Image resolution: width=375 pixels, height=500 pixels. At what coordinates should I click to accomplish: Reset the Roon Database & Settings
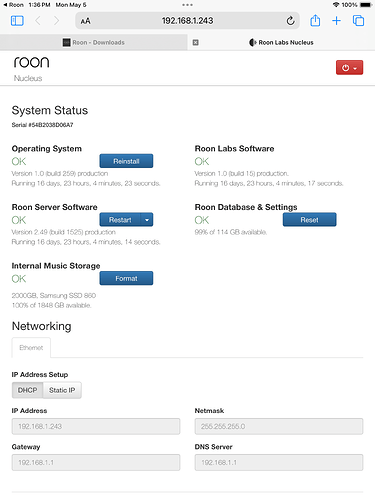click(309, 220)
